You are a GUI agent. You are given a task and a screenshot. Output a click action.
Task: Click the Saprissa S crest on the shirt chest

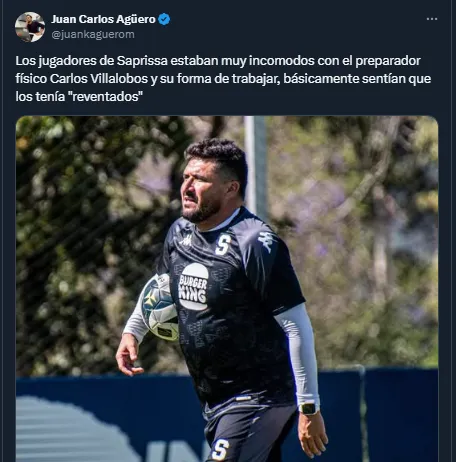[x=223, y=245]
